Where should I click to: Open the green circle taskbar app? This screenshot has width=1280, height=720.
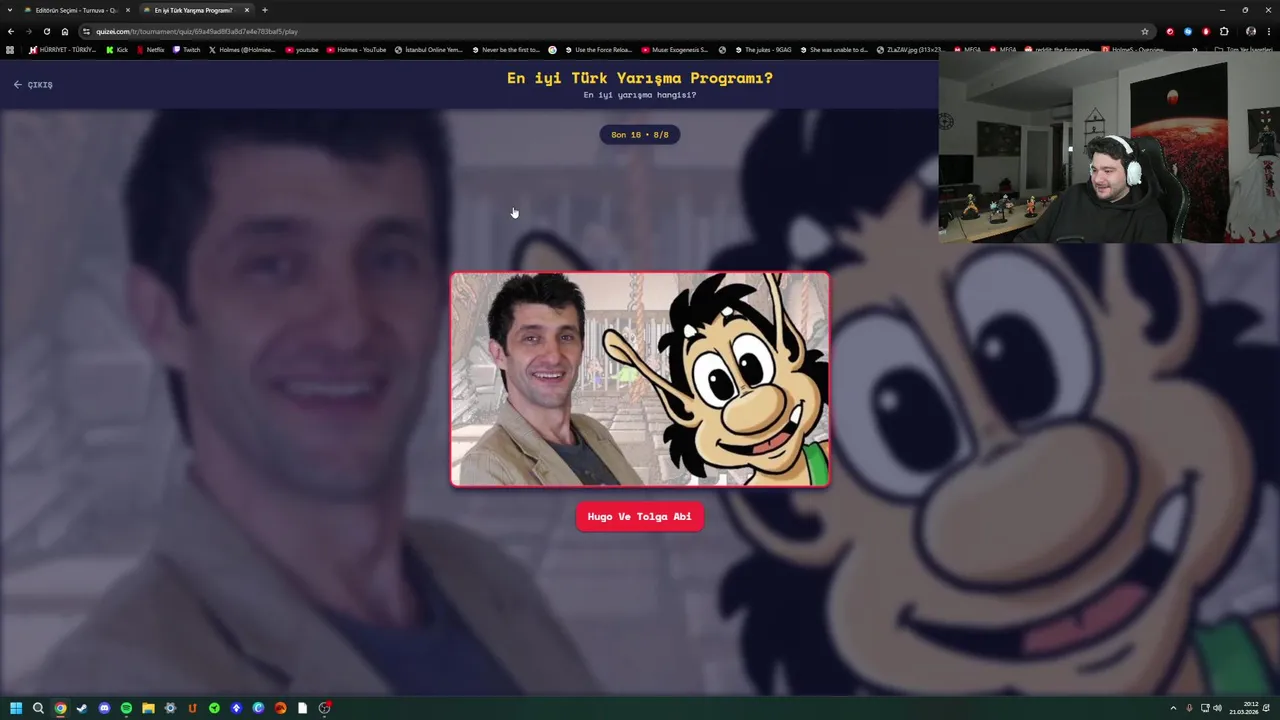[x=214, y=708]
